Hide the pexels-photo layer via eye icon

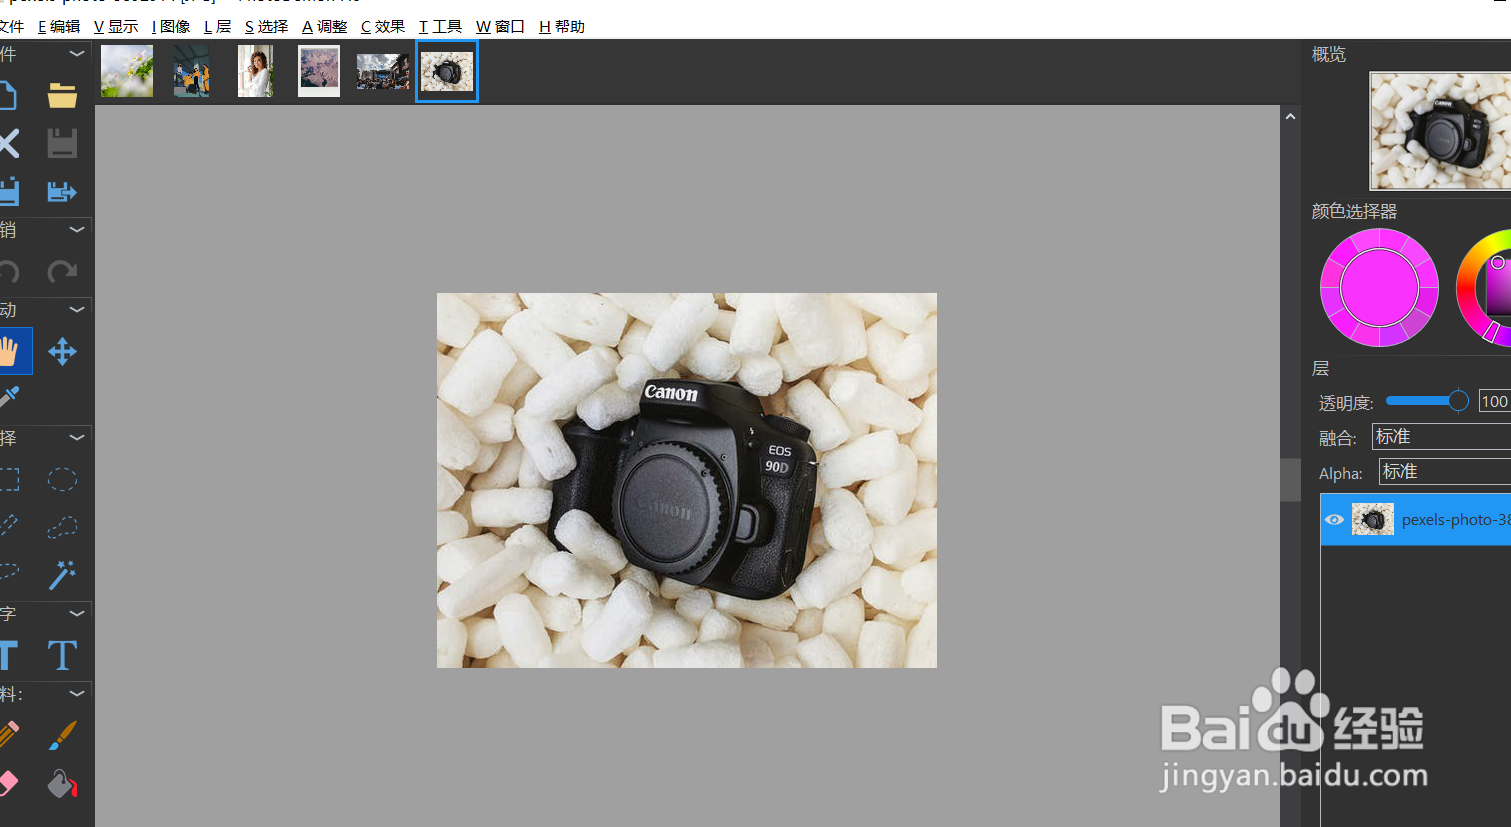pos(1334,519)
